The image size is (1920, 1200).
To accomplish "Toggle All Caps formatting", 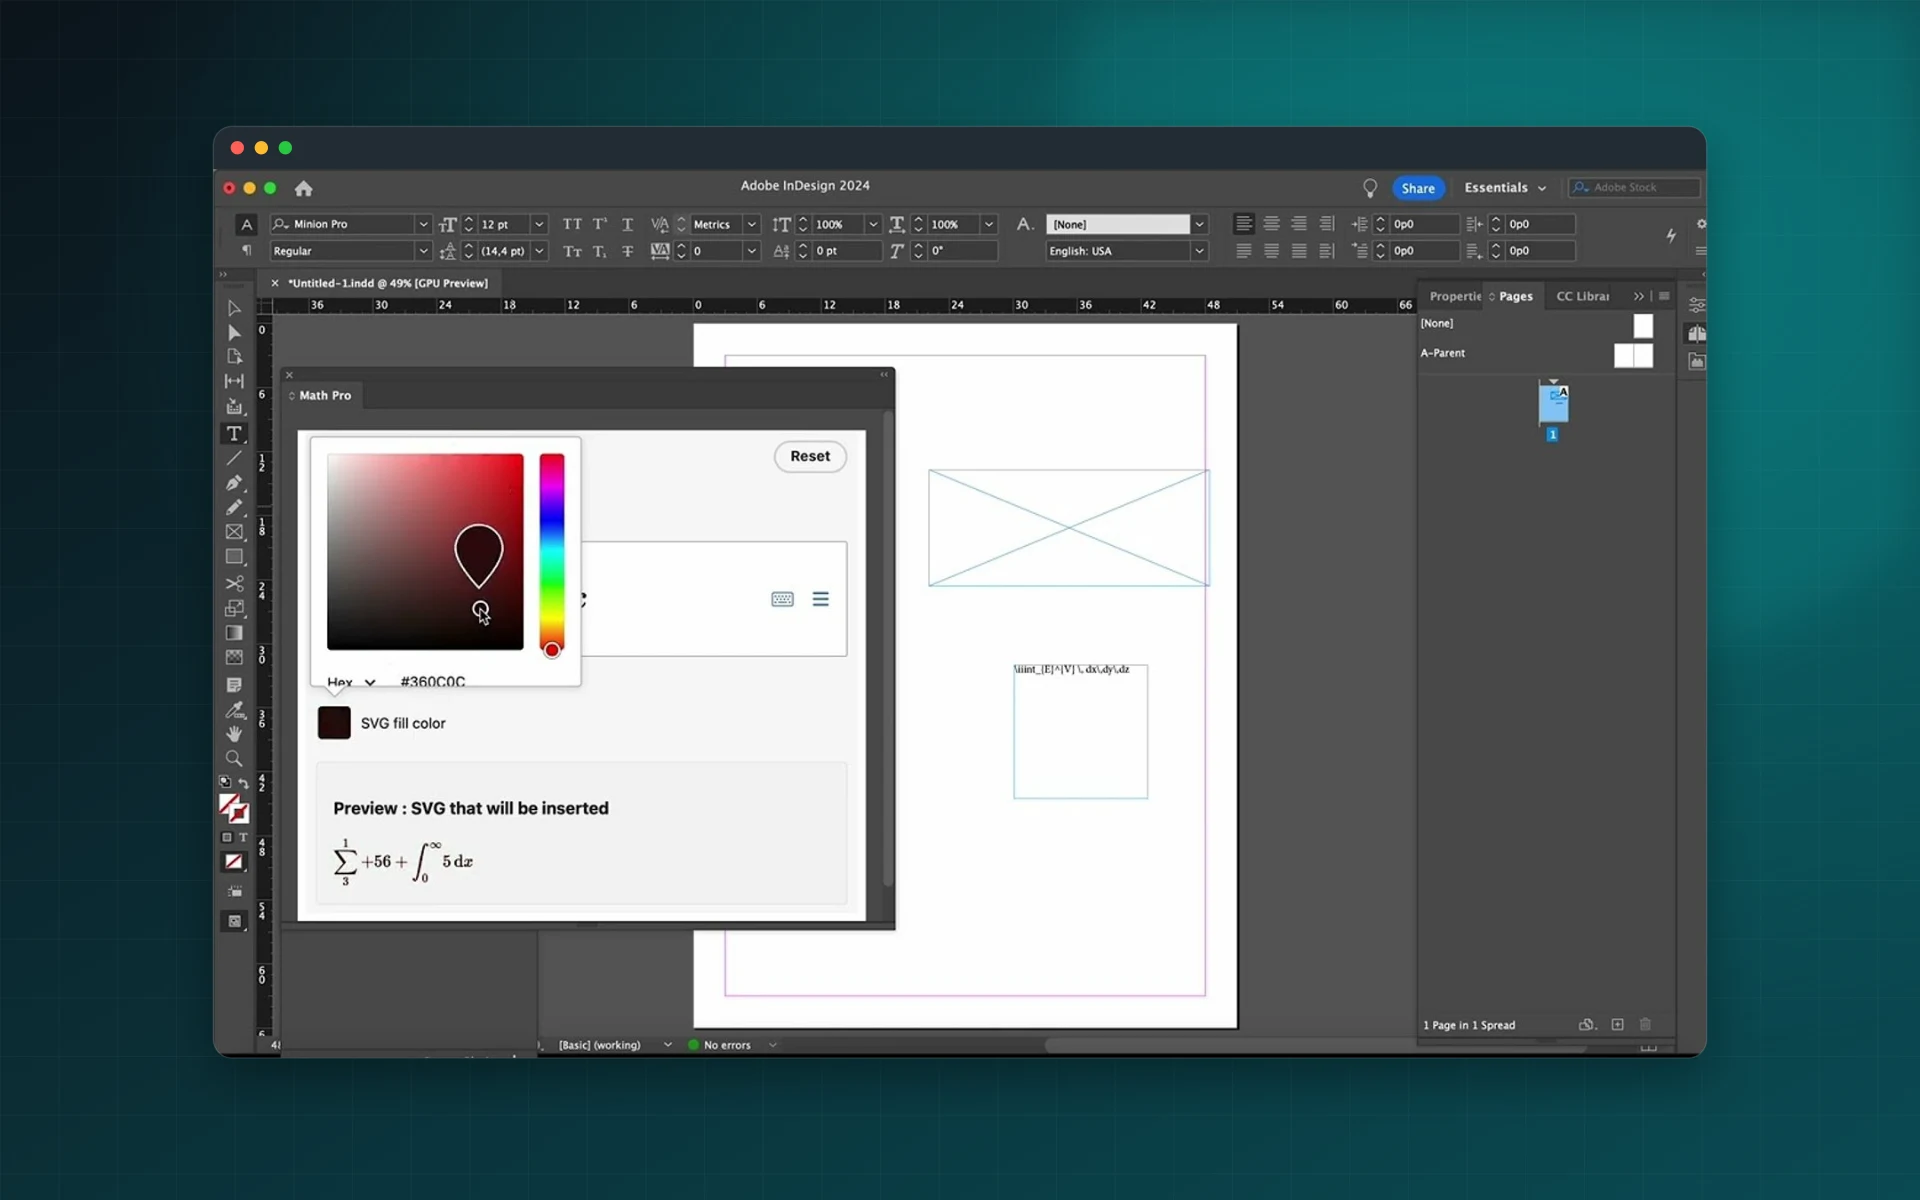I will pyautogui.click(x=572, y=224).
